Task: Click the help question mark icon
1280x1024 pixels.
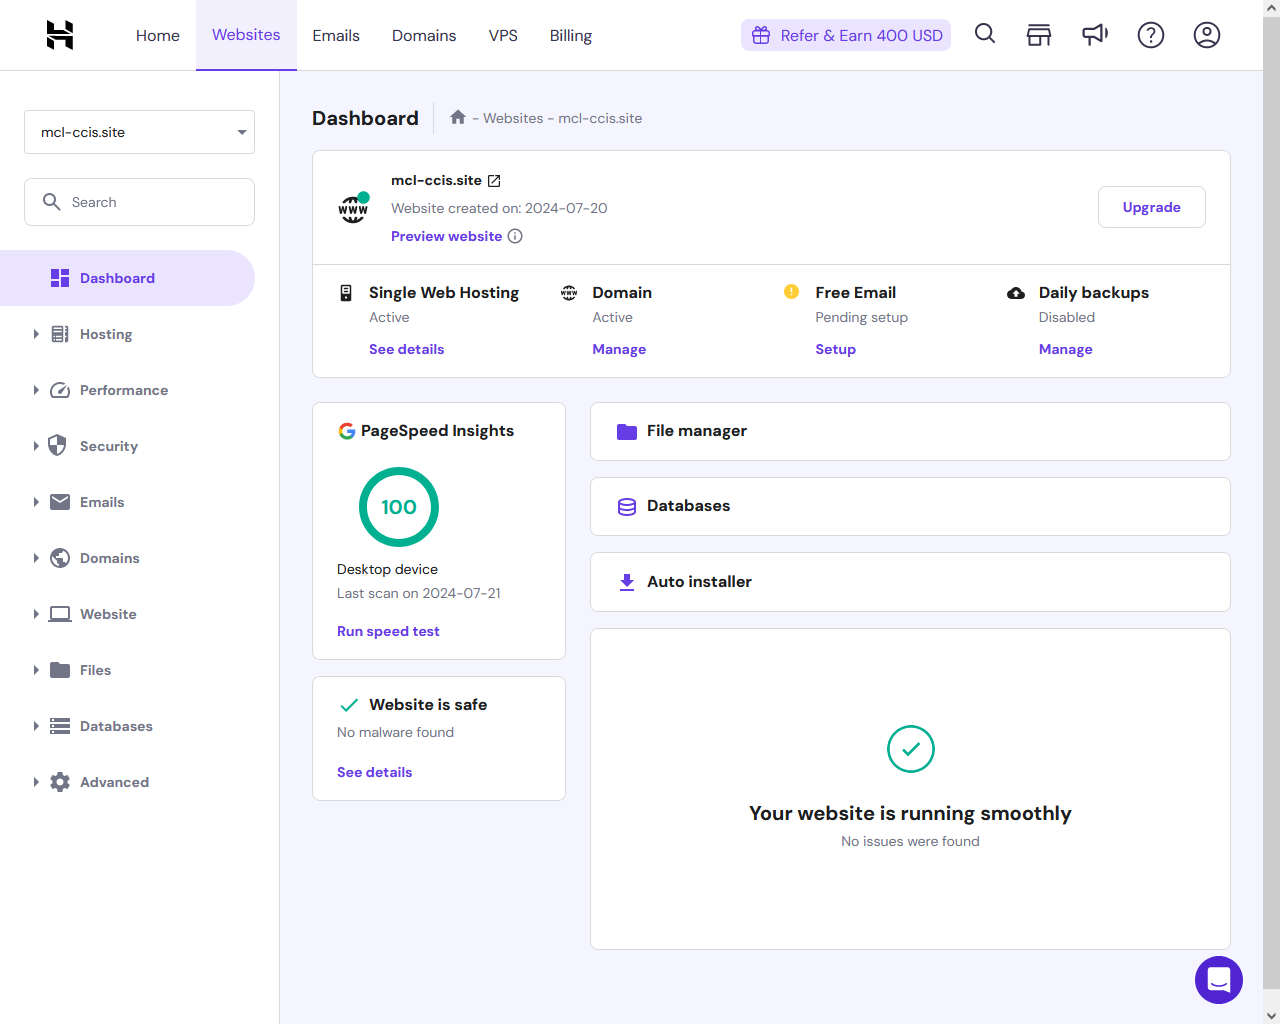Action: click(x=1151, y=35)
